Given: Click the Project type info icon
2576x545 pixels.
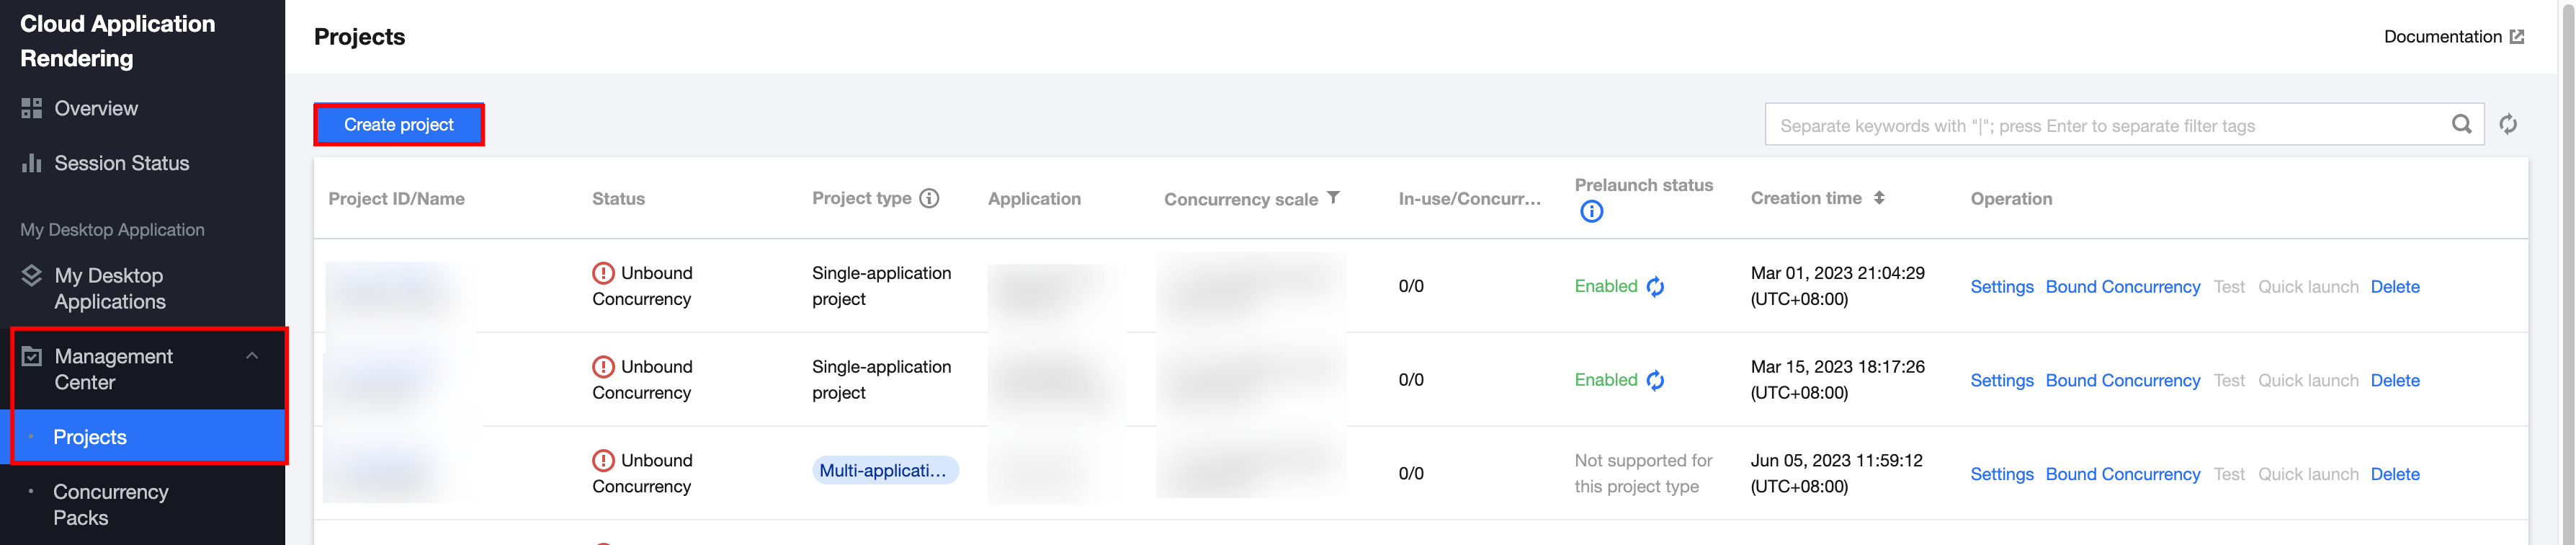Looking at the screenshot, I should (x=929, y=198).
